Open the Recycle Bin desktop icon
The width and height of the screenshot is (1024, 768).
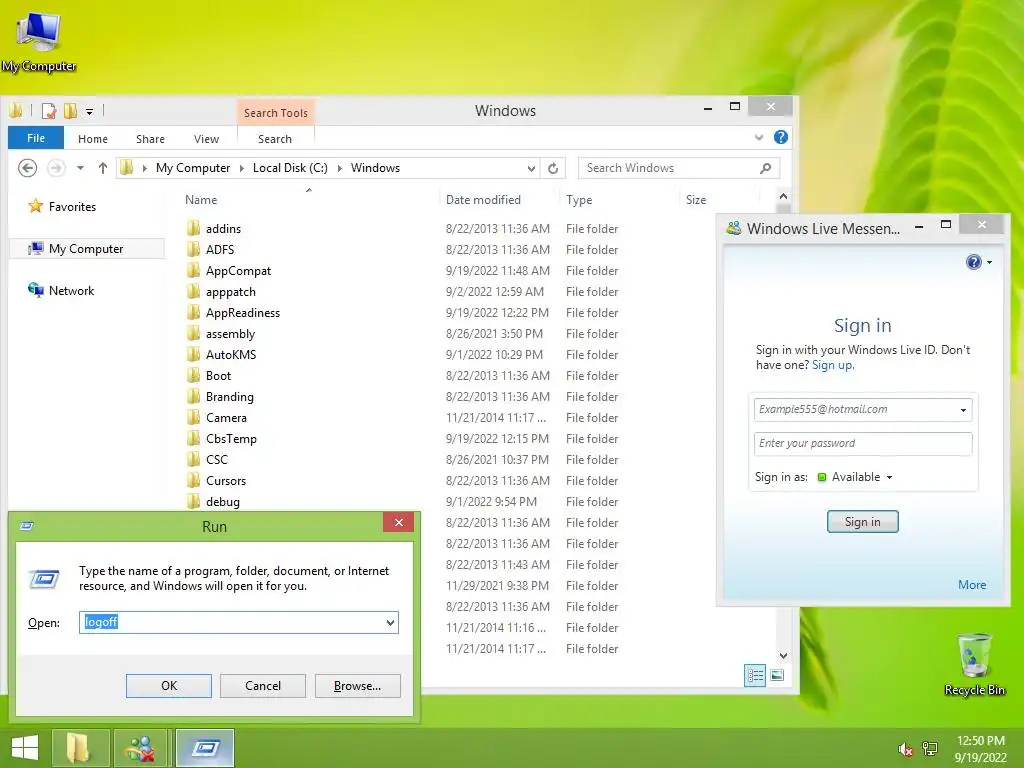pyautogui.click(x=974, y=664)
